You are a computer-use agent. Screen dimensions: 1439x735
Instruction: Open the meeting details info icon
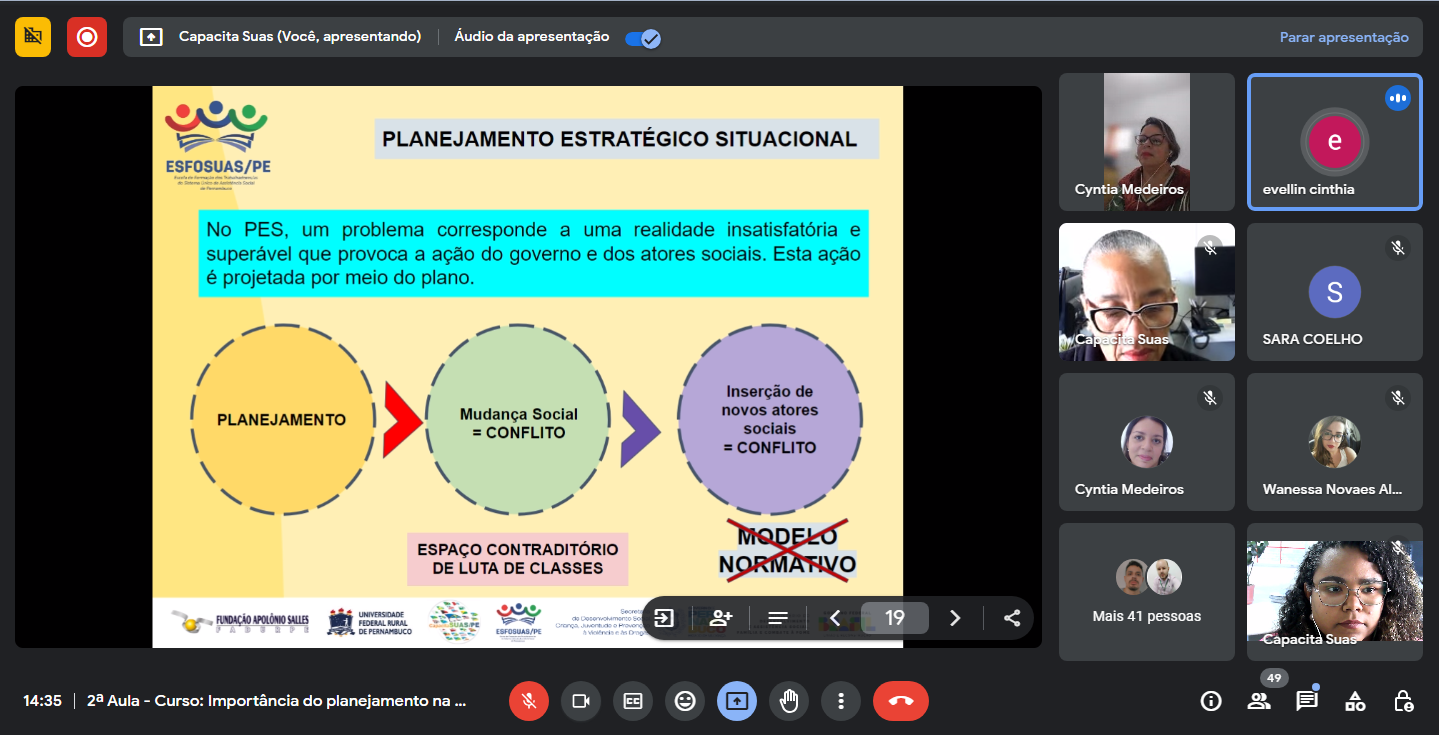point(1211,701)
